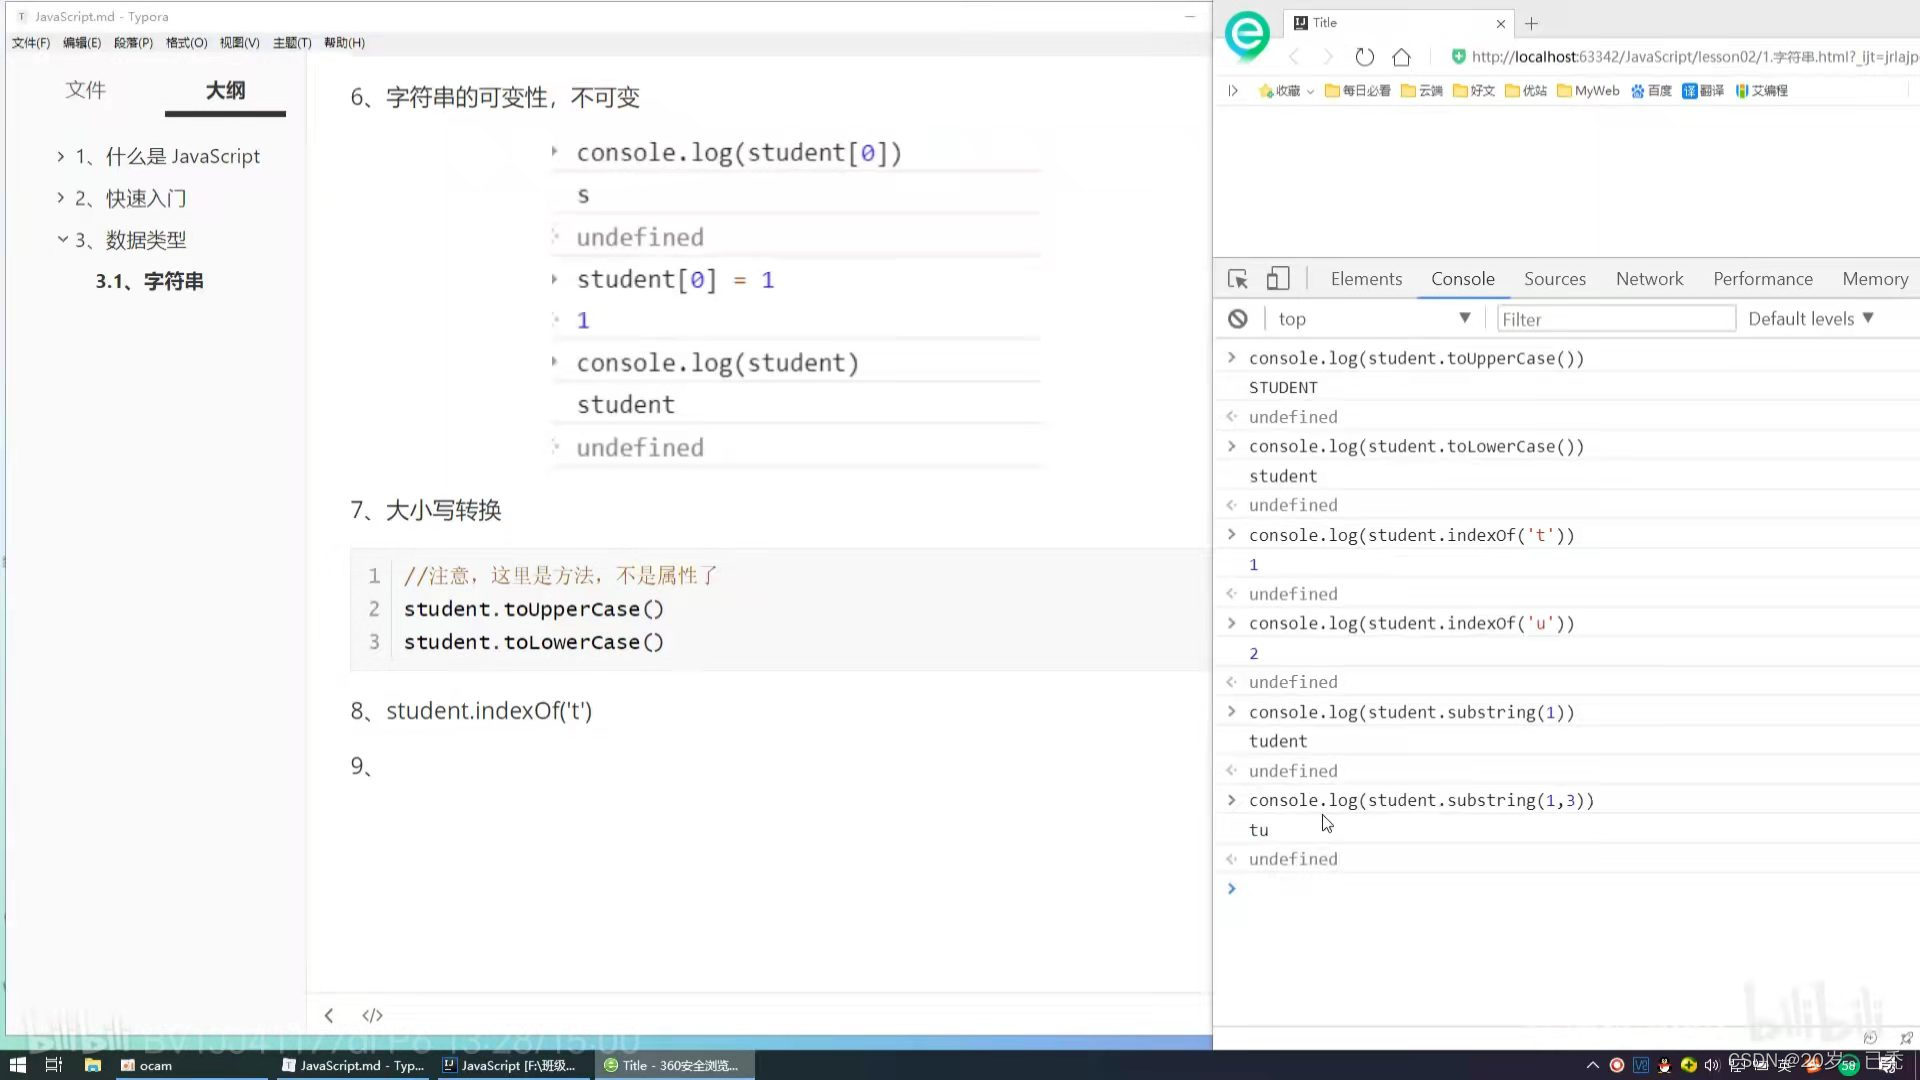Click the browser reload icon
The width and height of the screenshot is (1920, 1080).
(1364, 57)
